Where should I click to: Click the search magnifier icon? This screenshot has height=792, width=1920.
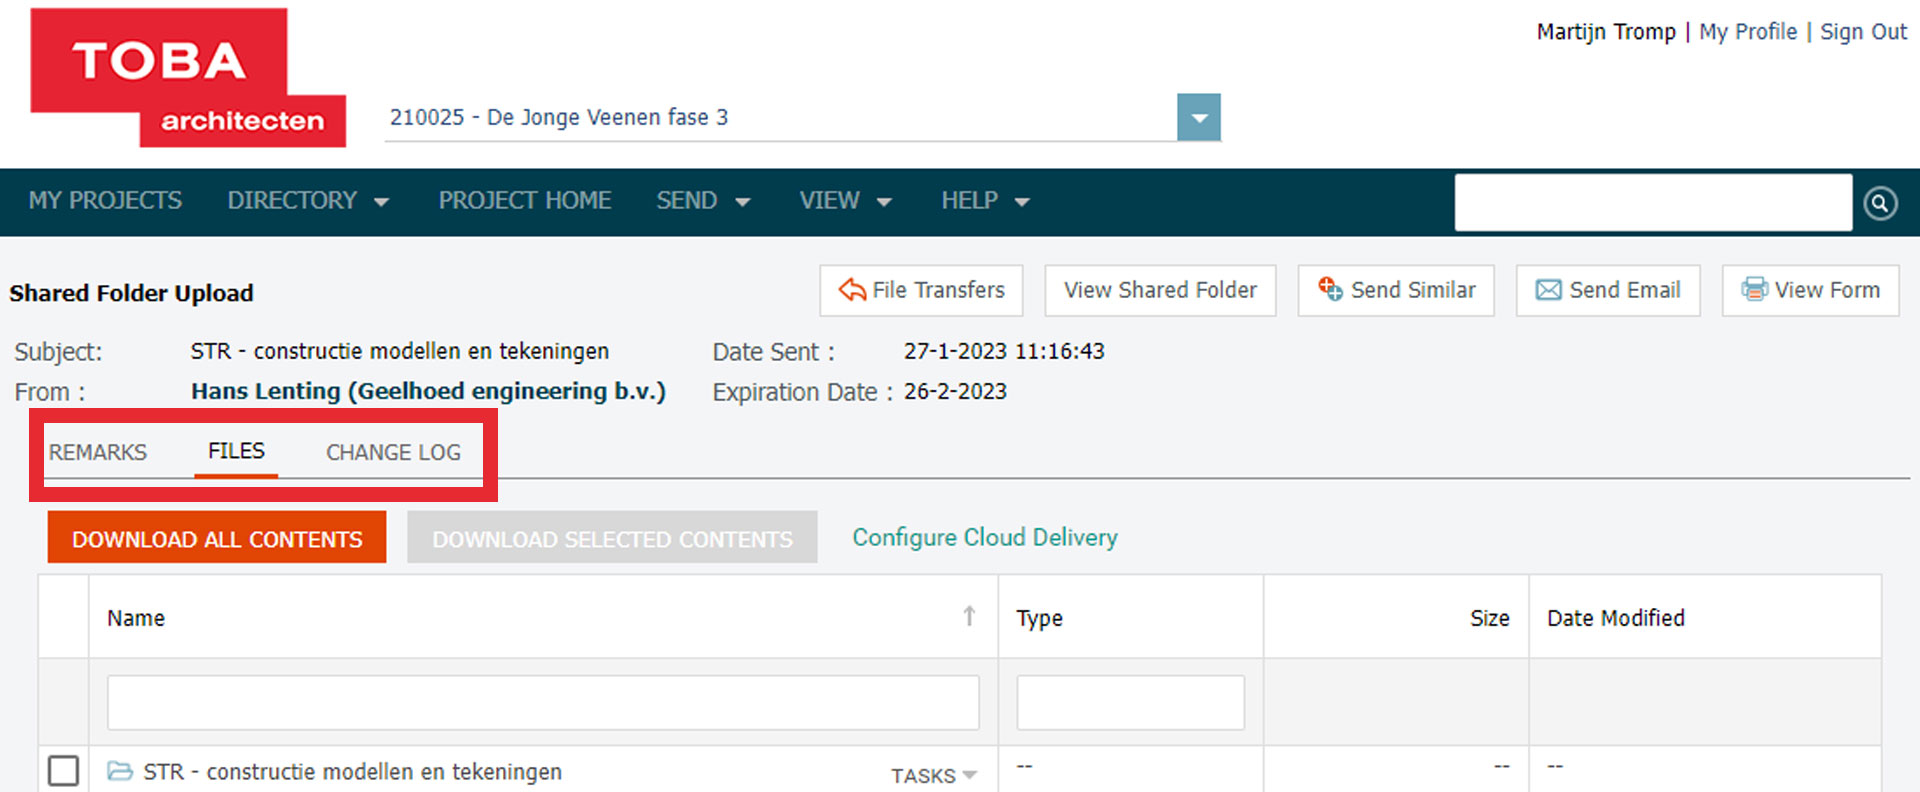pos(1880,203)
